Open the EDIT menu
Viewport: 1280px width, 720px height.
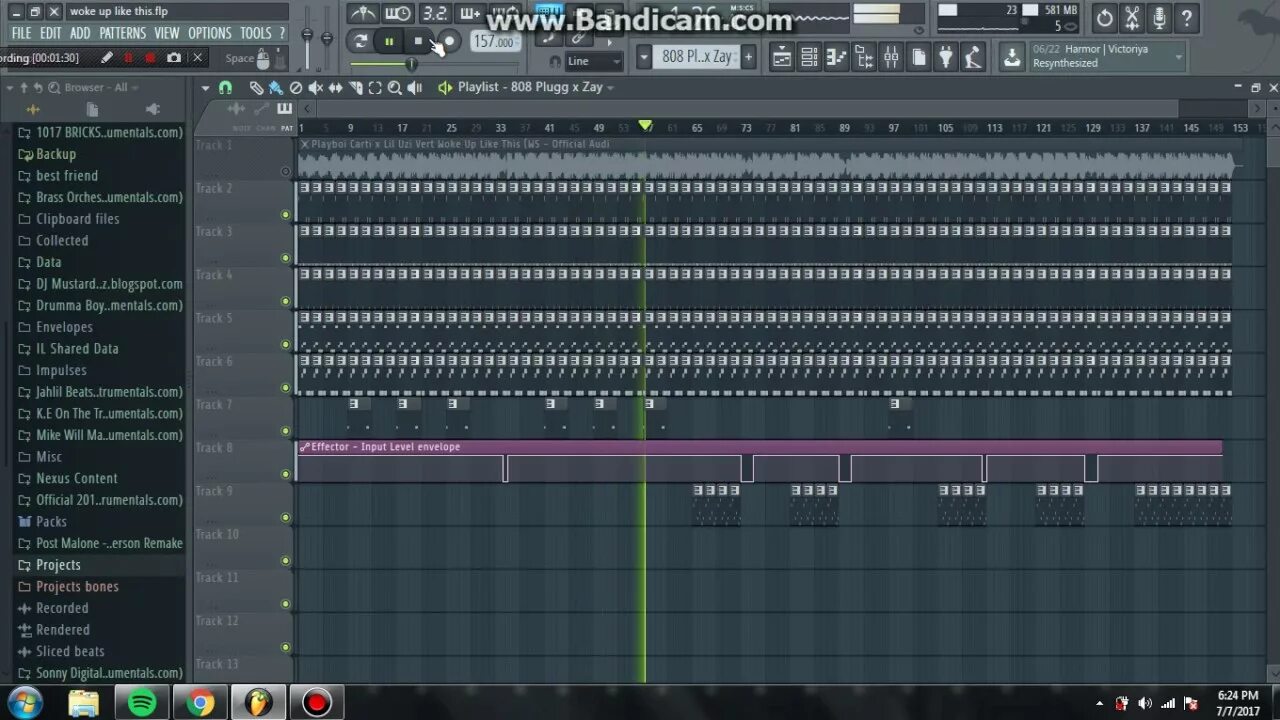coord(51,33)
